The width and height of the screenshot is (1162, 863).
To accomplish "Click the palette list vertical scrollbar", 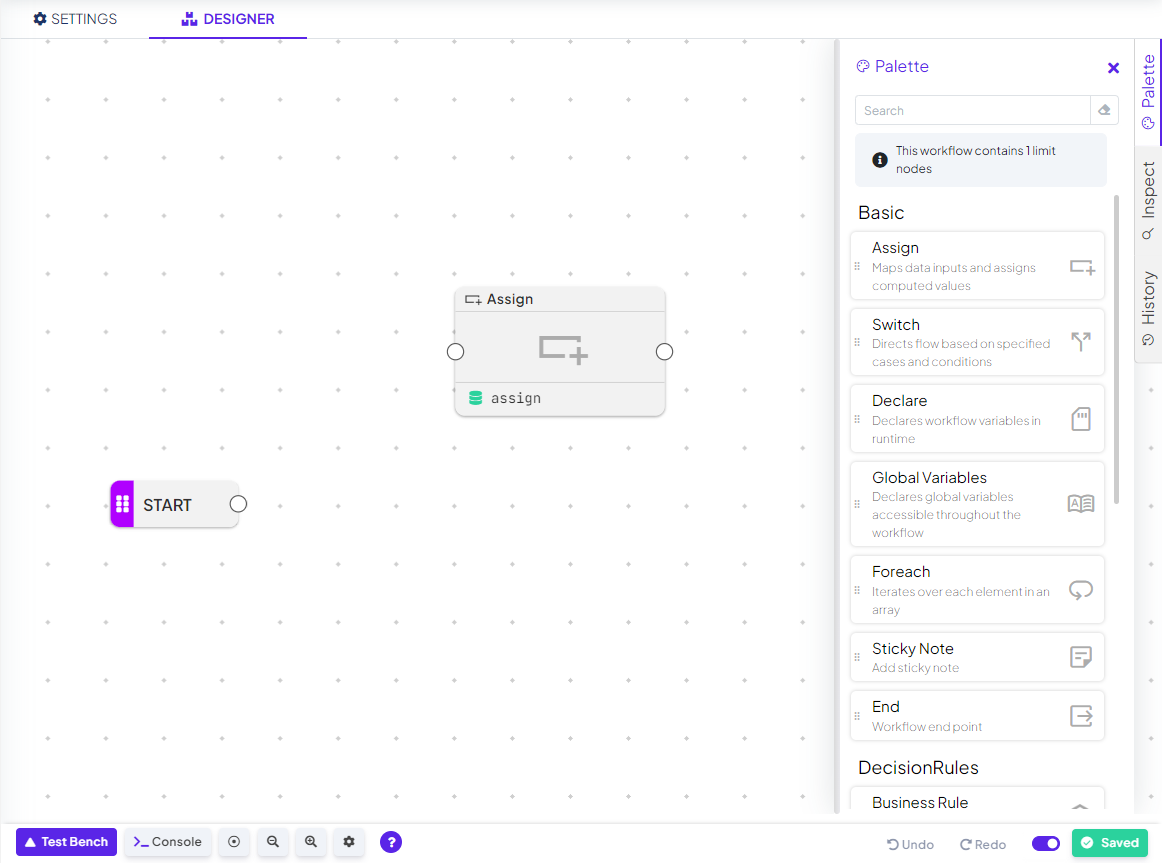I will coord(1117,350).
